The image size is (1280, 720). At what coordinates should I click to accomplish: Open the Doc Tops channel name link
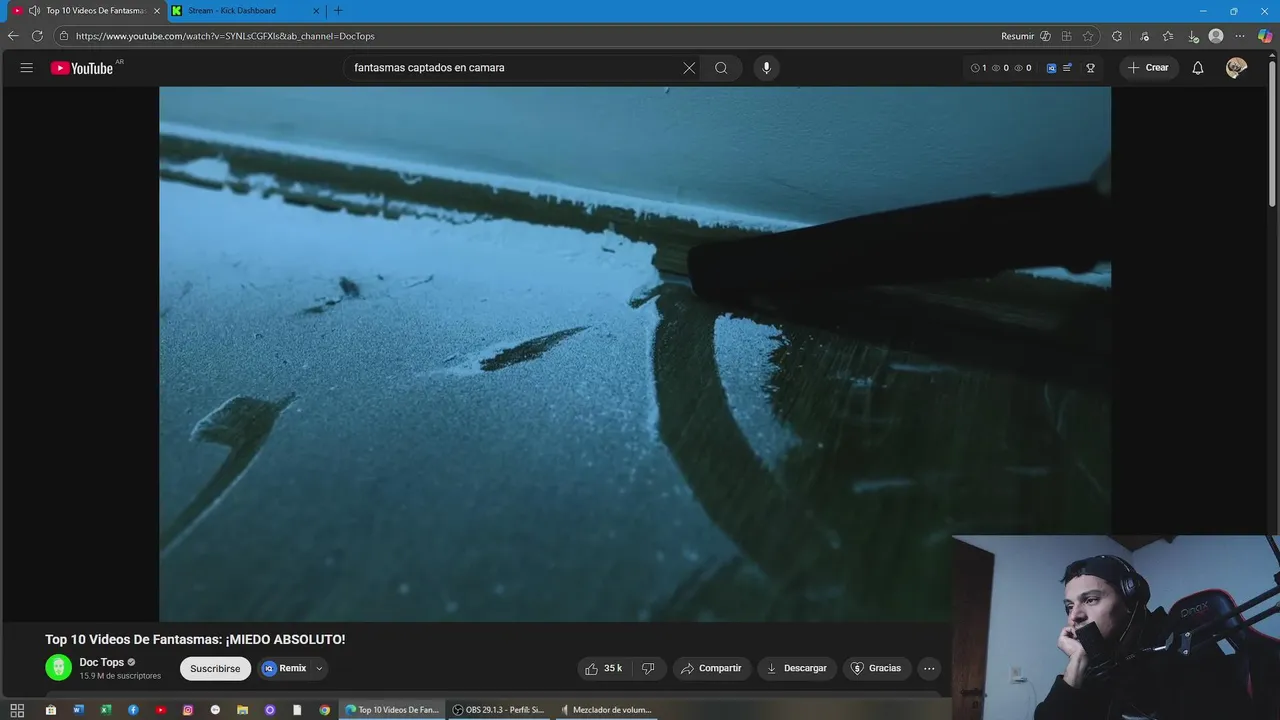click(102, 662)
